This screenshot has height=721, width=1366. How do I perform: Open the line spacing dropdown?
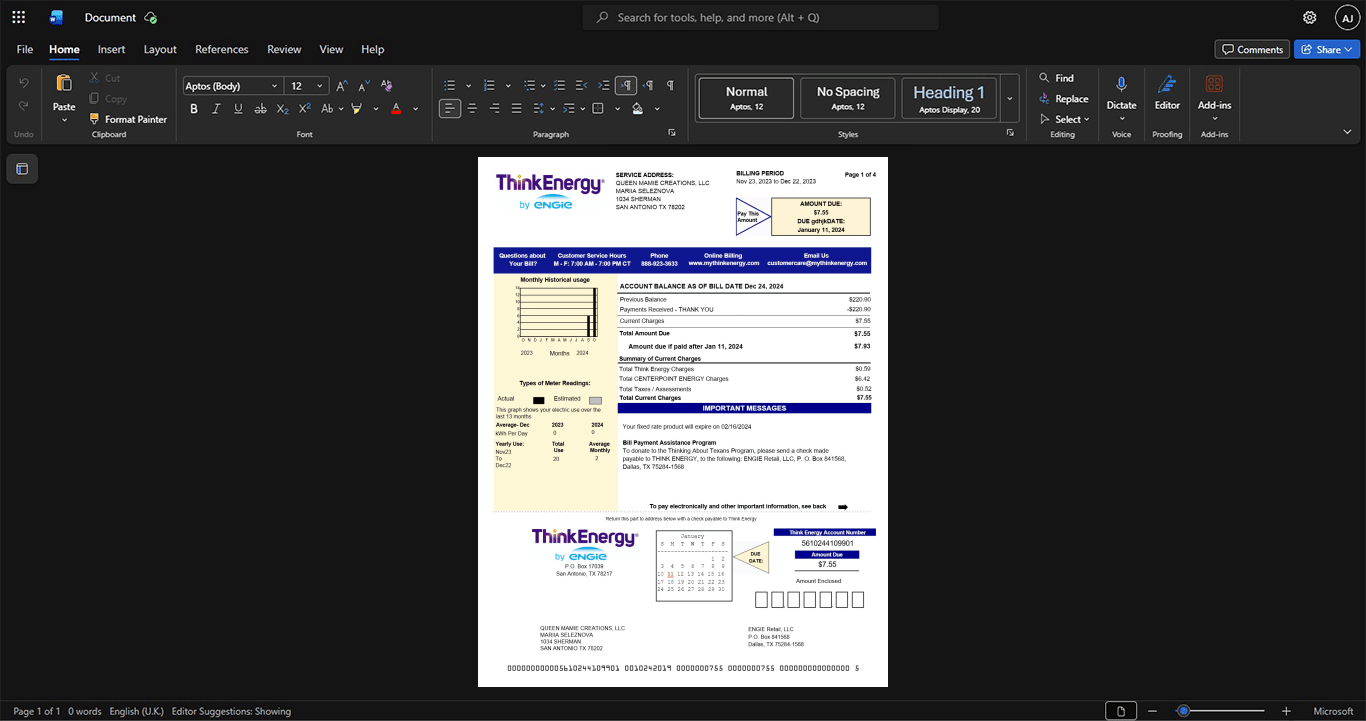542,108
